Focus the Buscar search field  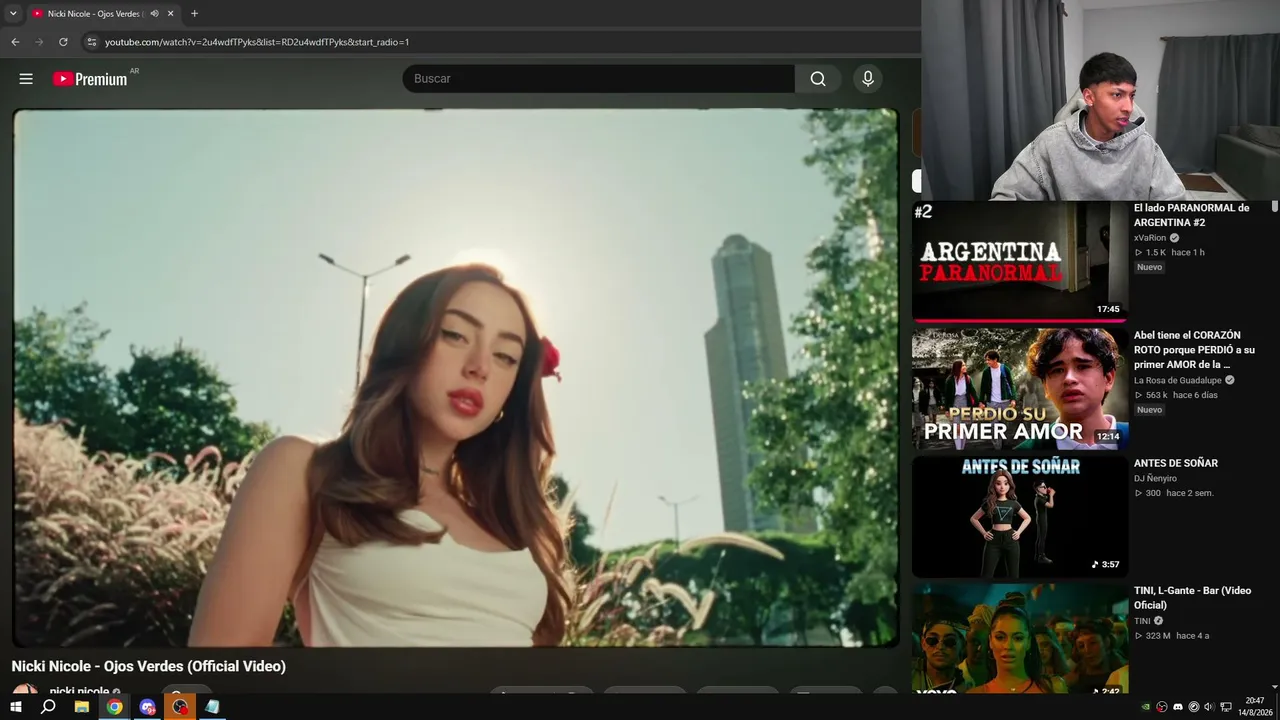point(598,79)
